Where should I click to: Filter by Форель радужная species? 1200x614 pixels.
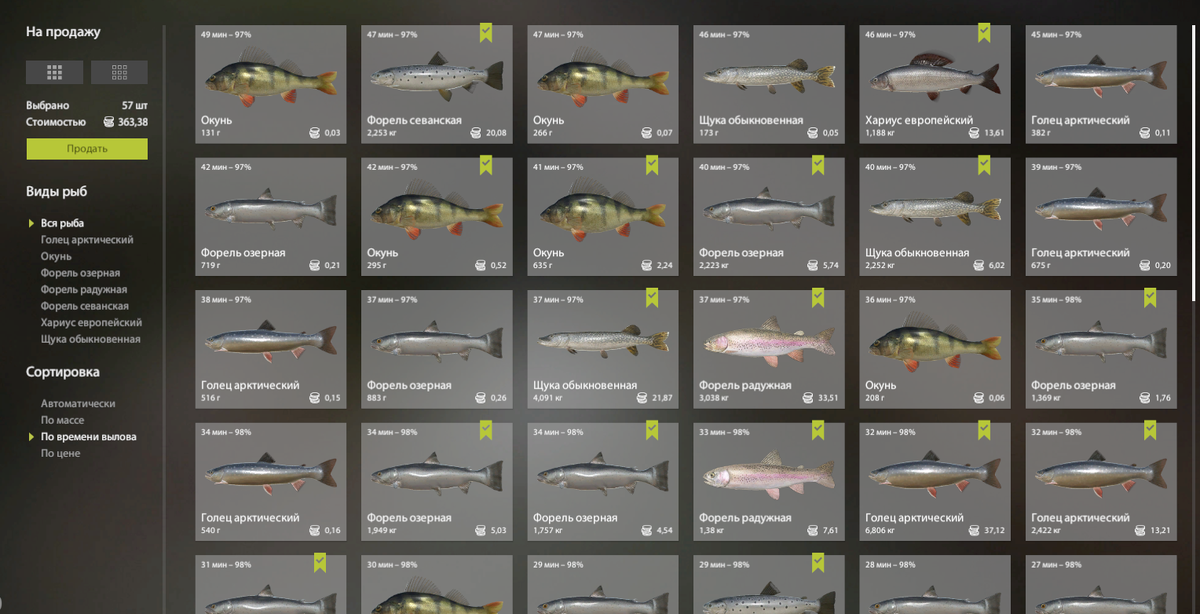(x=84, y=290)
